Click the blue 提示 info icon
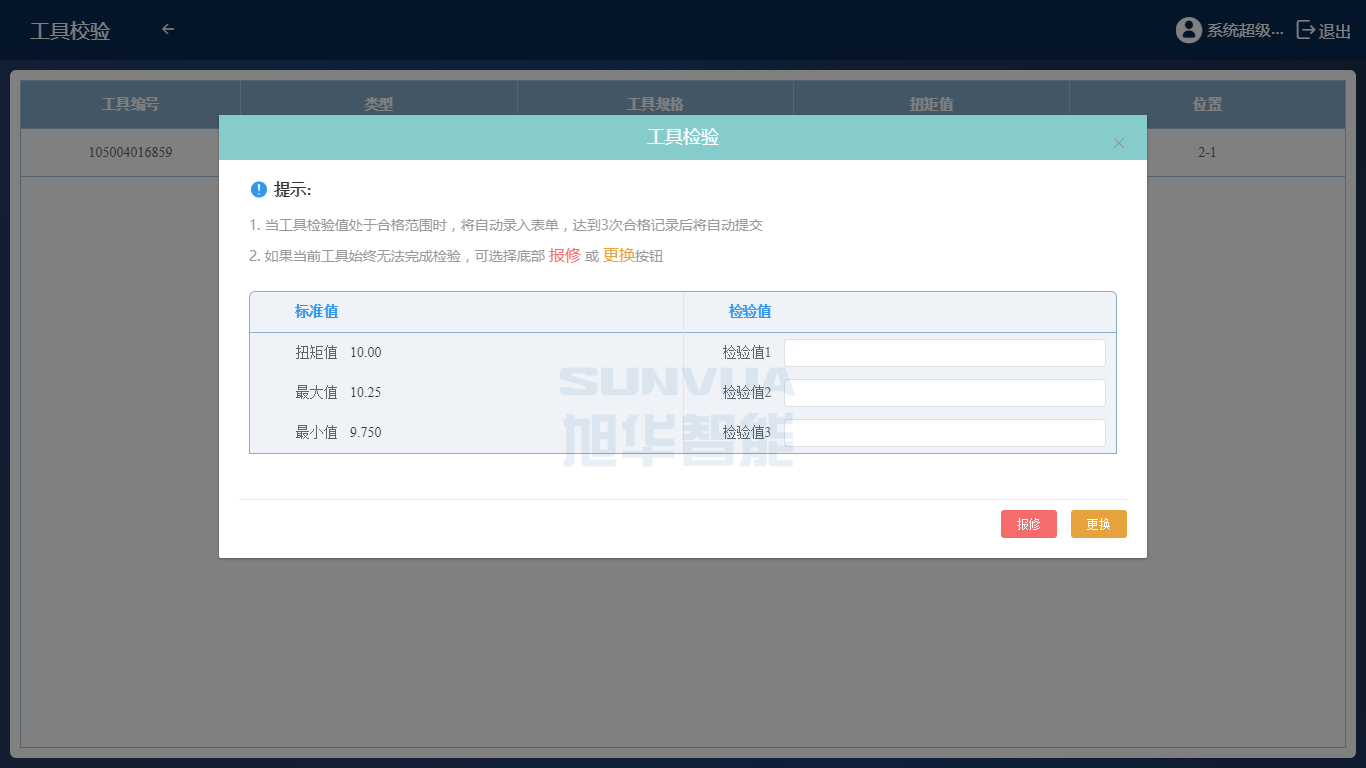 point(258,189)
